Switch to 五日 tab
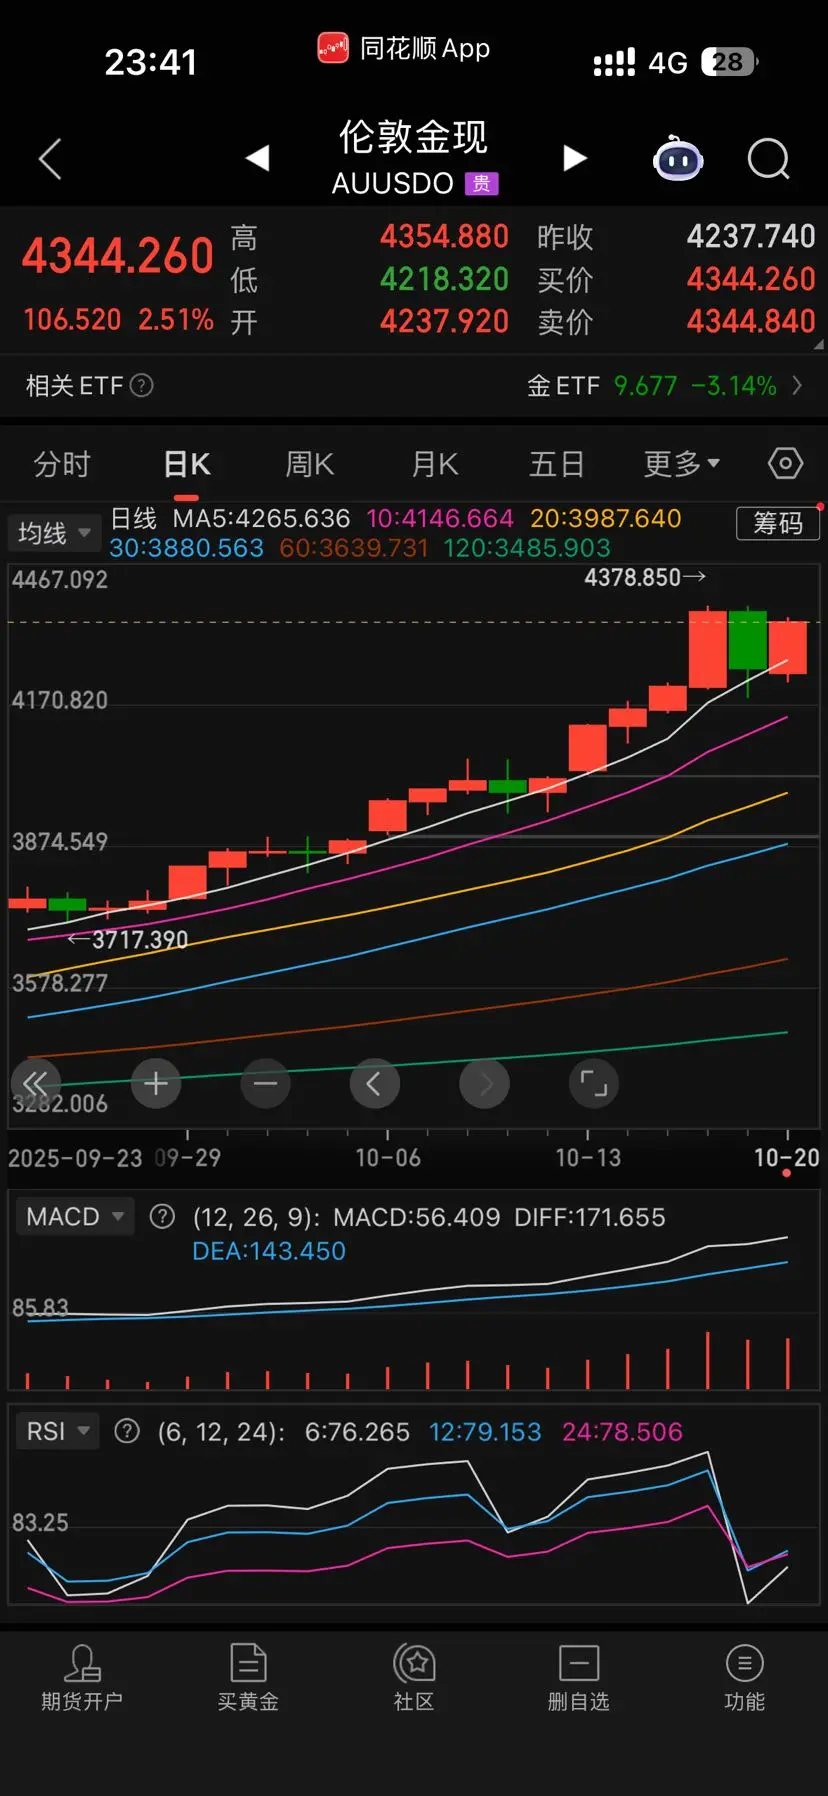828x1796 pixels. point(556,464)
